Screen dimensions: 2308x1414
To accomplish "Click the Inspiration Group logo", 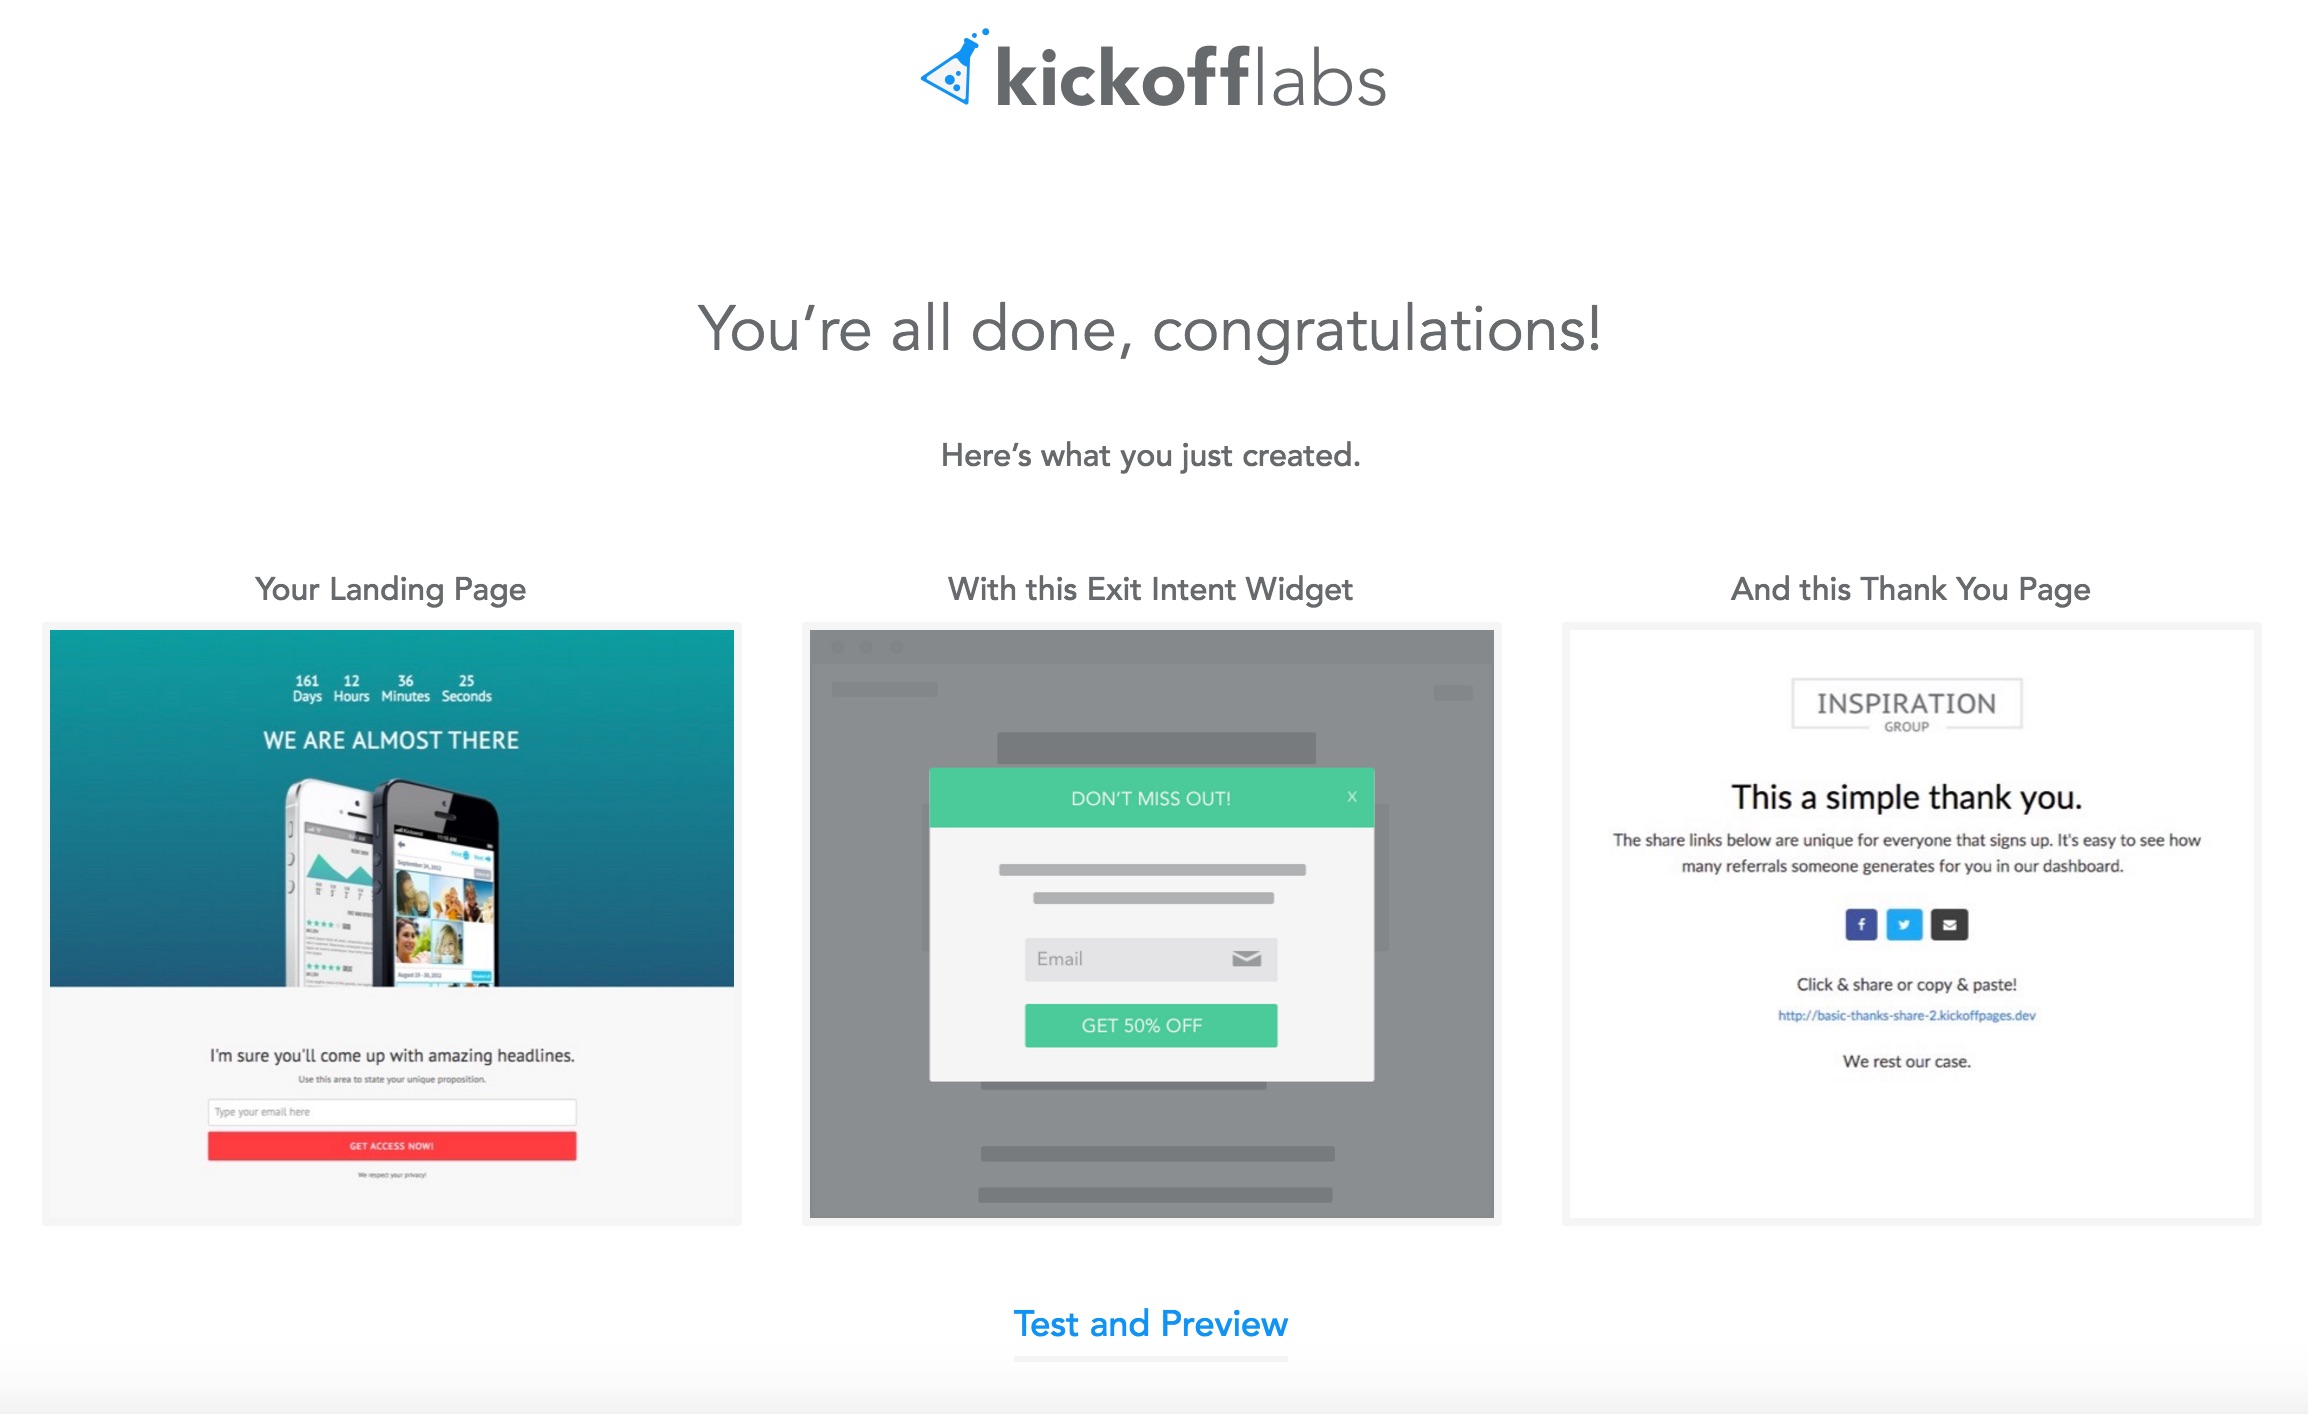I will point(1906,706).
